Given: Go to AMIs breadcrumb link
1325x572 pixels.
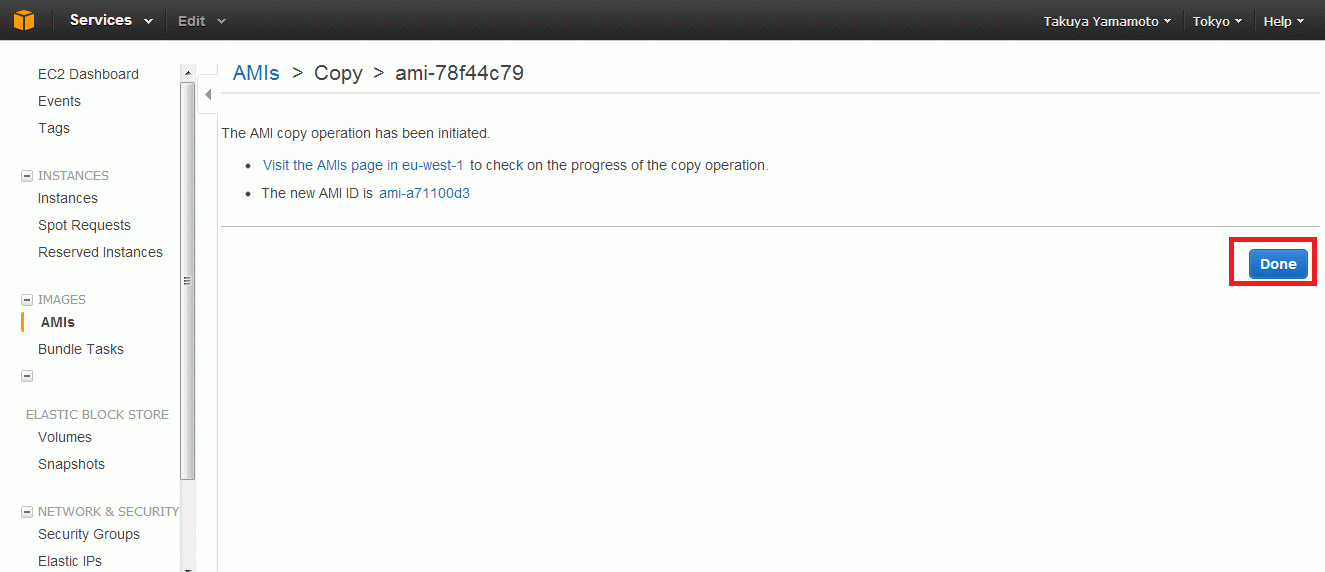Looking at the screenshot, I should coord(256,73).
